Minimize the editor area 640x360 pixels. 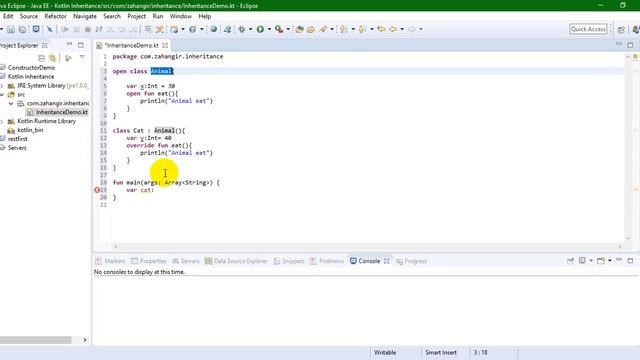[x=619, y=44]
